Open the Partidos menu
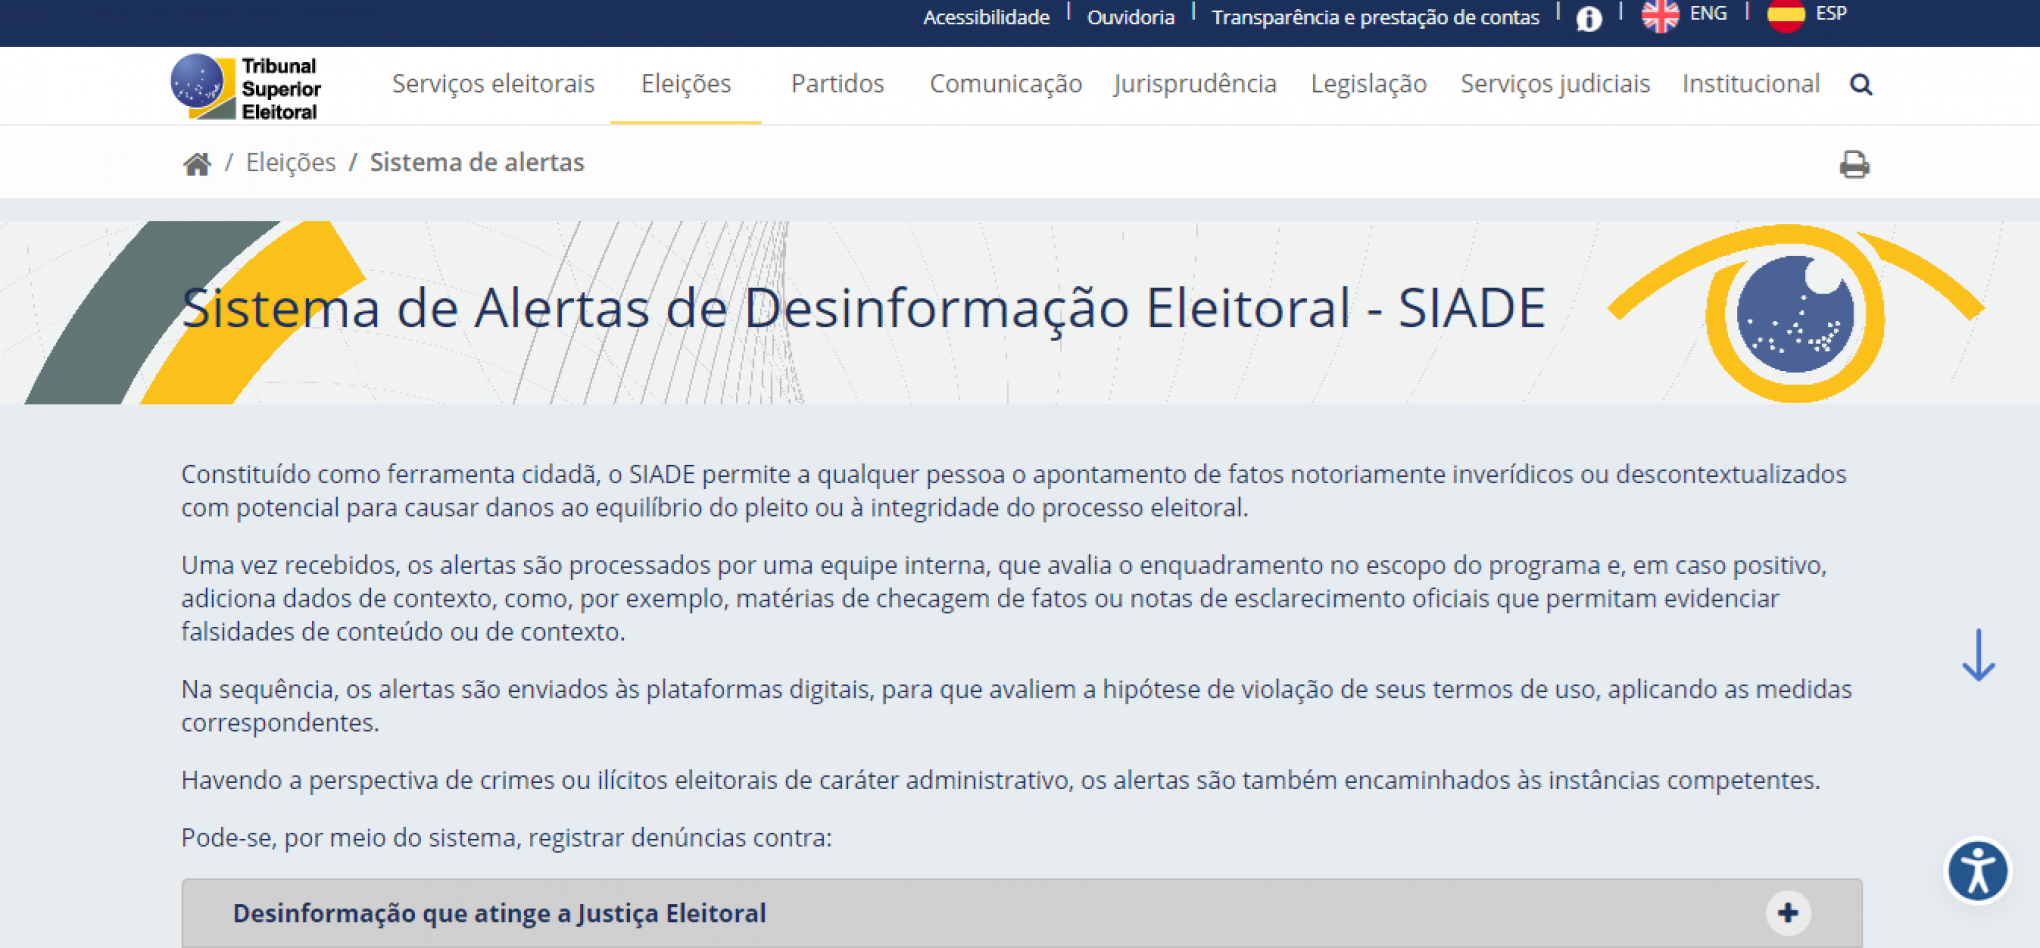This screenshot has width=2040, height=948. pos(838,84)
